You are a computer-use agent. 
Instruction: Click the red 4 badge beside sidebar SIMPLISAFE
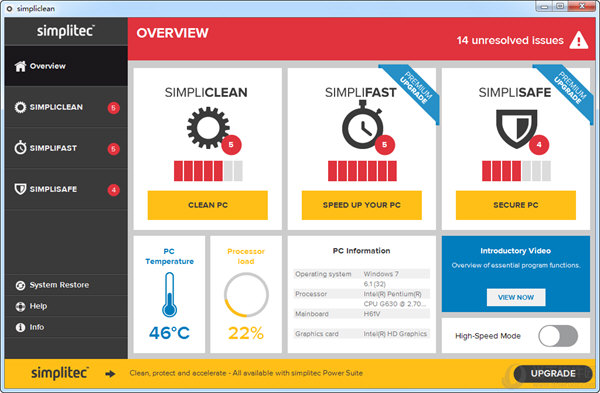pos(113,190)
